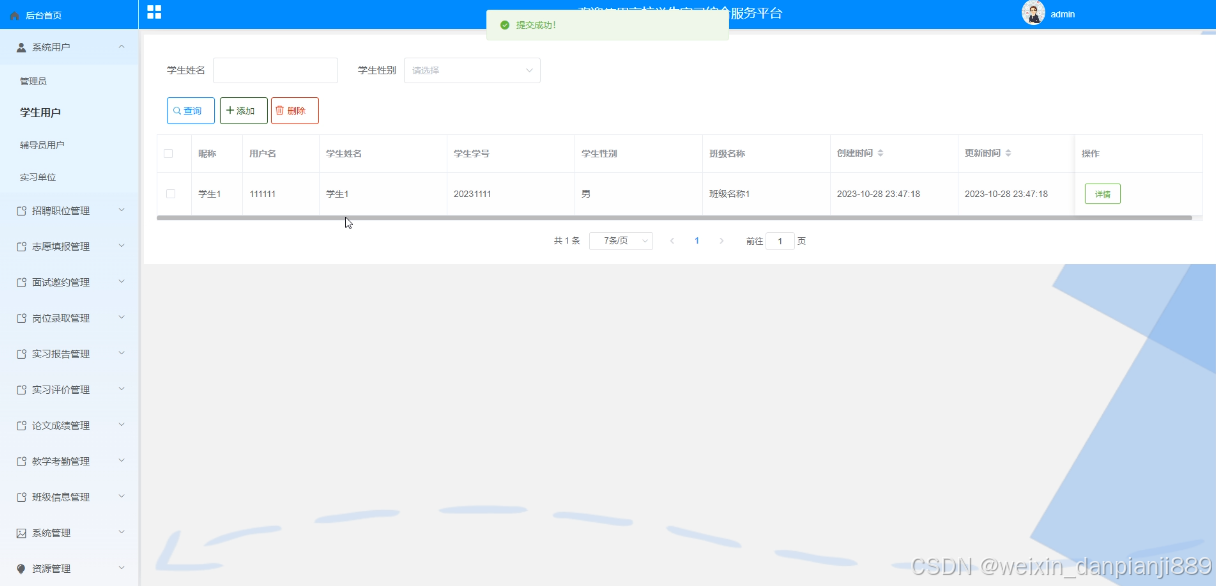Expand the 面试邀约管理 menu chevron
This screenshot has width=1216, height=586.
coord(121,282)
